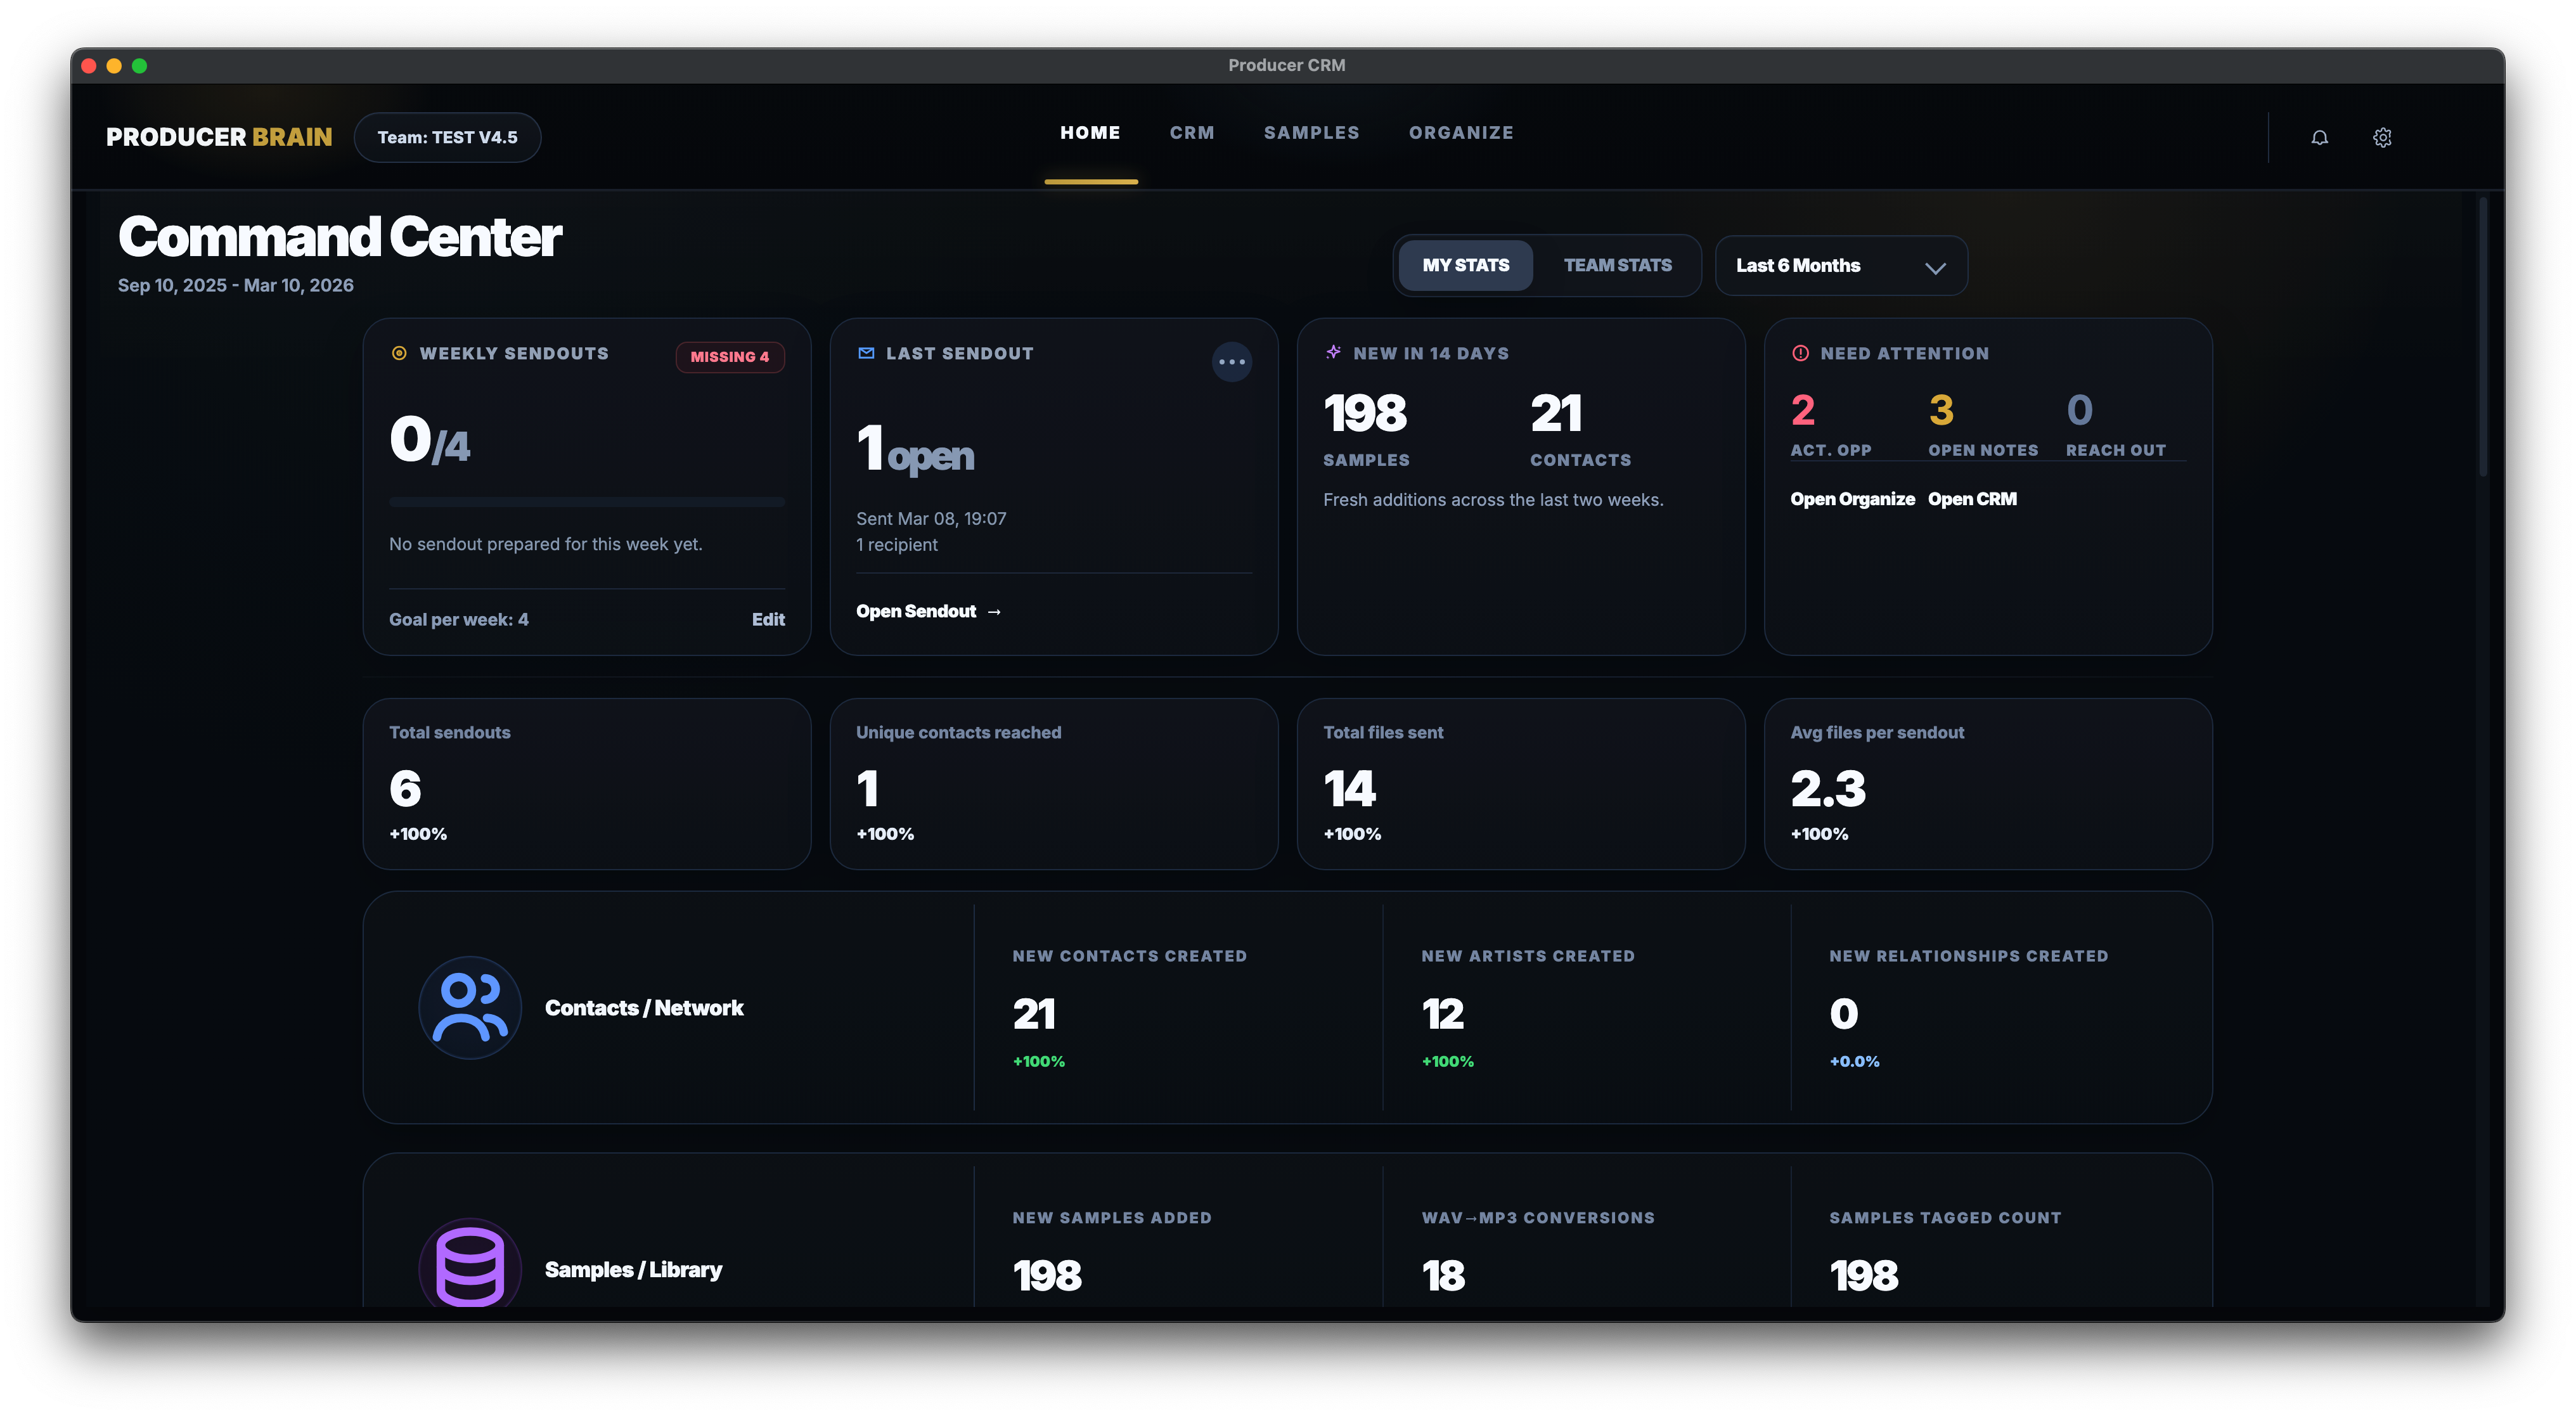Click the Weekly Sendouts target icon
This screenshot has height=1416, width=2576.
pyautogui.click(x=399, y=353)
